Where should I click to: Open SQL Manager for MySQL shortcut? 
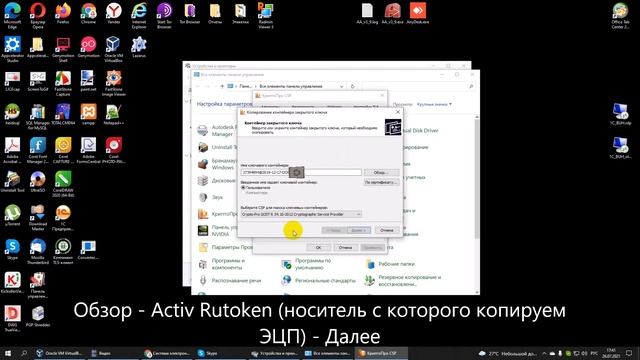(x=38, y=117)
